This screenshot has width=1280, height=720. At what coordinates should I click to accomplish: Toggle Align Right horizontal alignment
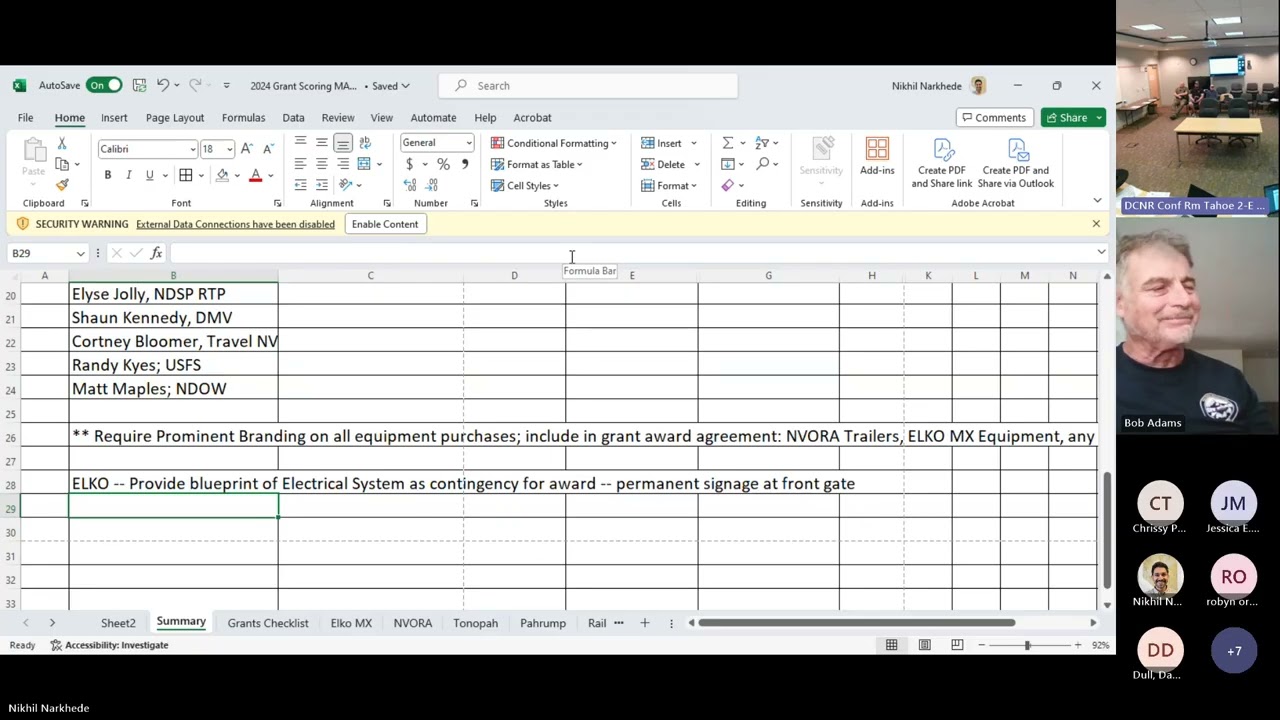(342, 164)
